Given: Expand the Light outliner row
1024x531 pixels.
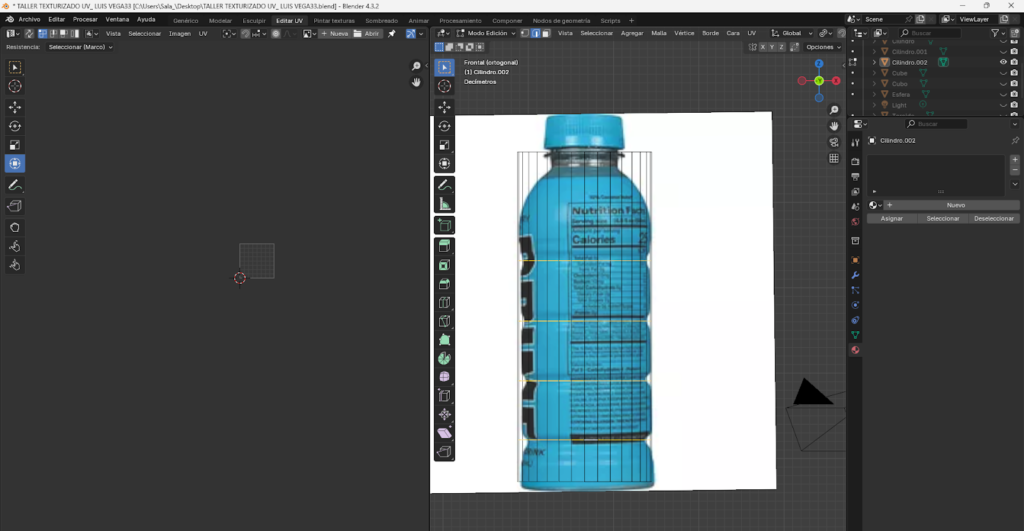Looking at the screenshot, I should pos(874,105).
